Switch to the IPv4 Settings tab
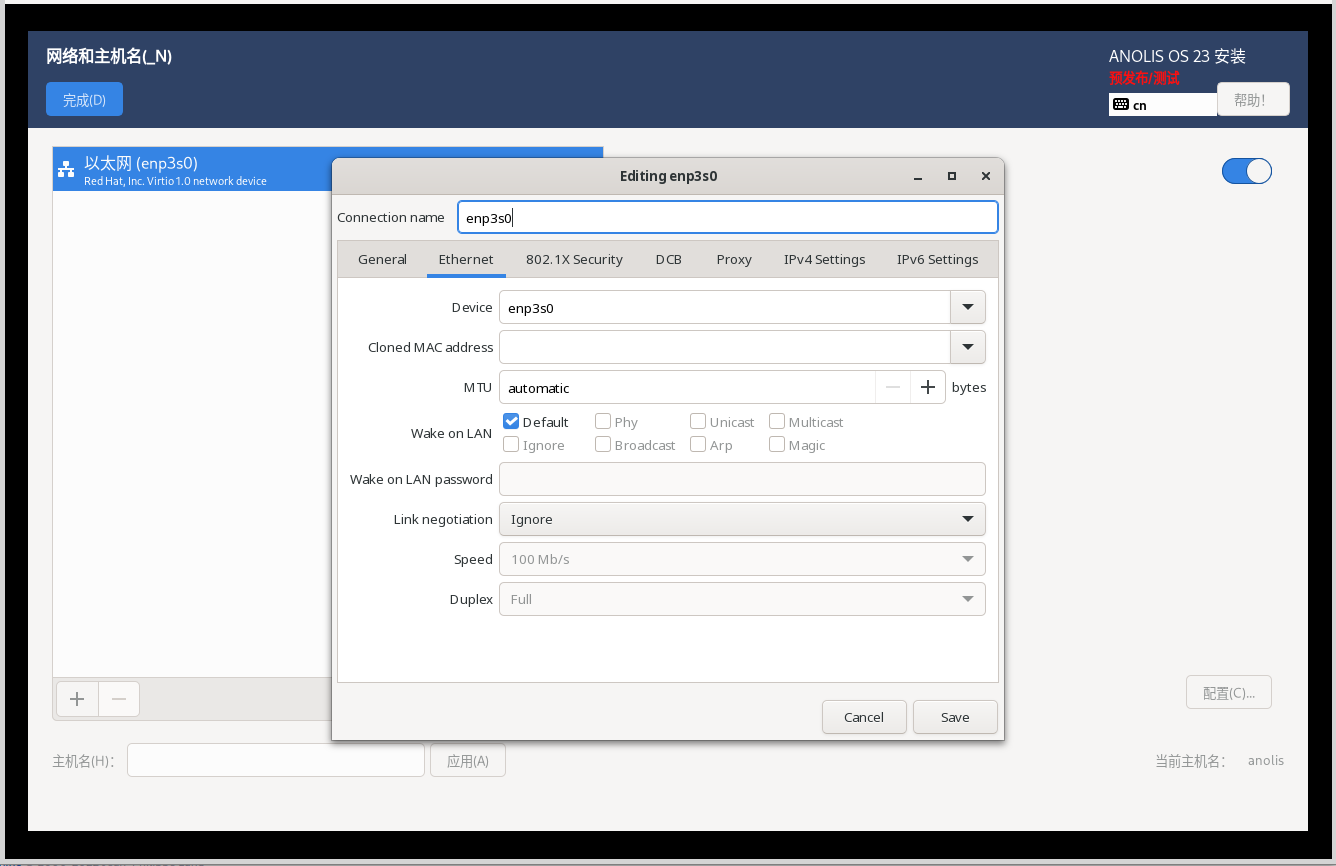1336x866 pixels. (x=824, y=259)
